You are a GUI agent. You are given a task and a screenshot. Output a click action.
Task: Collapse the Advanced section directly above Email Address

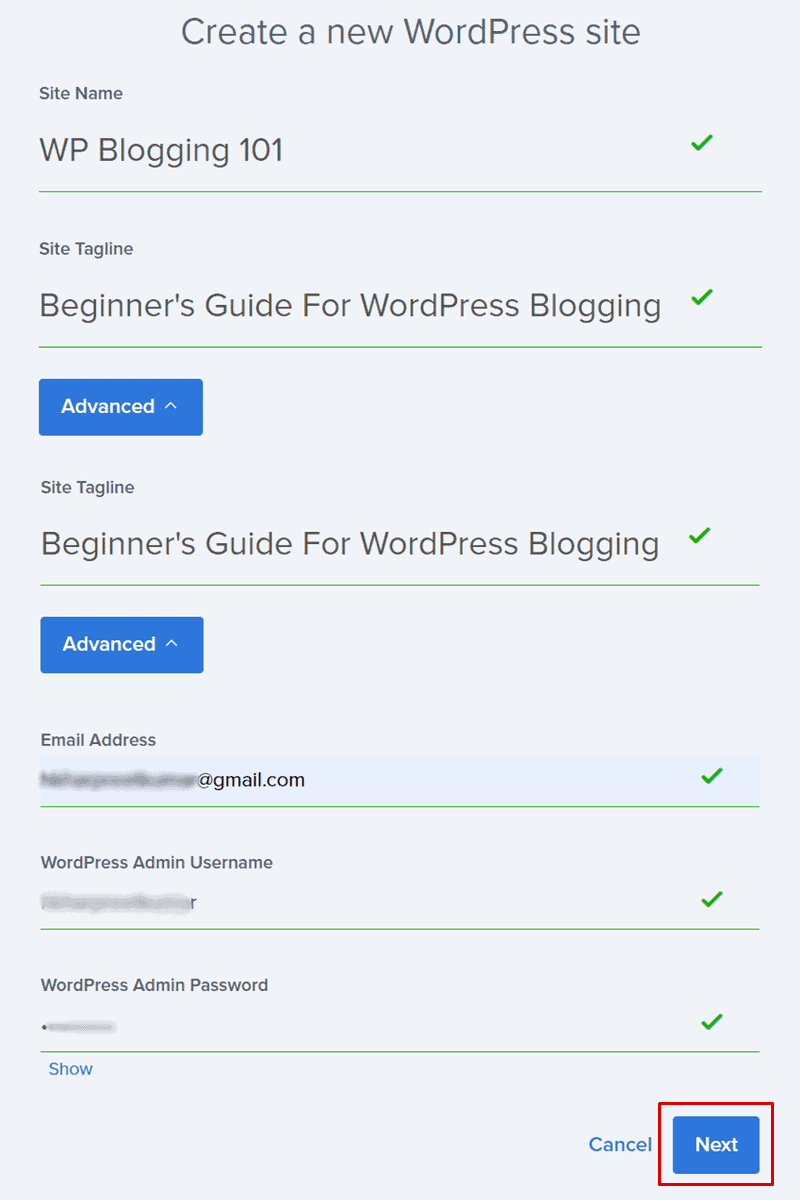click(122, 645)
